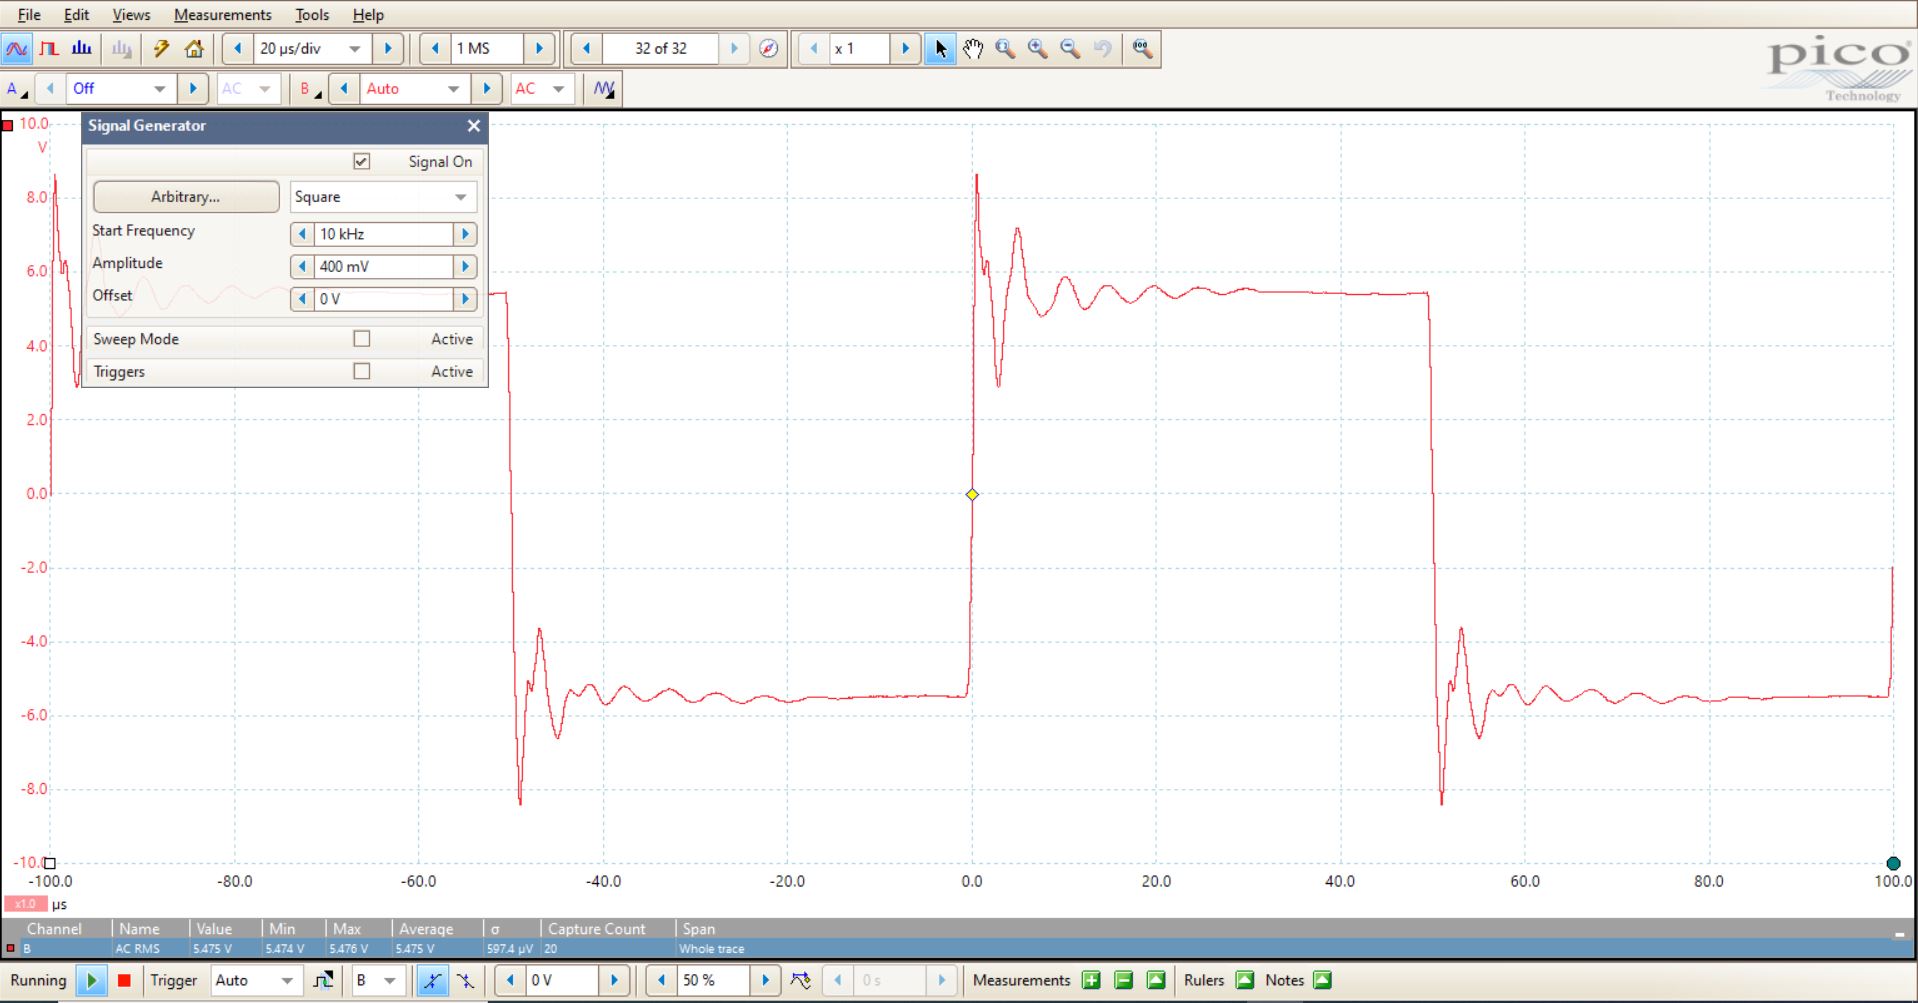Open buffer navigator compass icon
This screenshot has height=1003, width=1918.
point(768,49)
